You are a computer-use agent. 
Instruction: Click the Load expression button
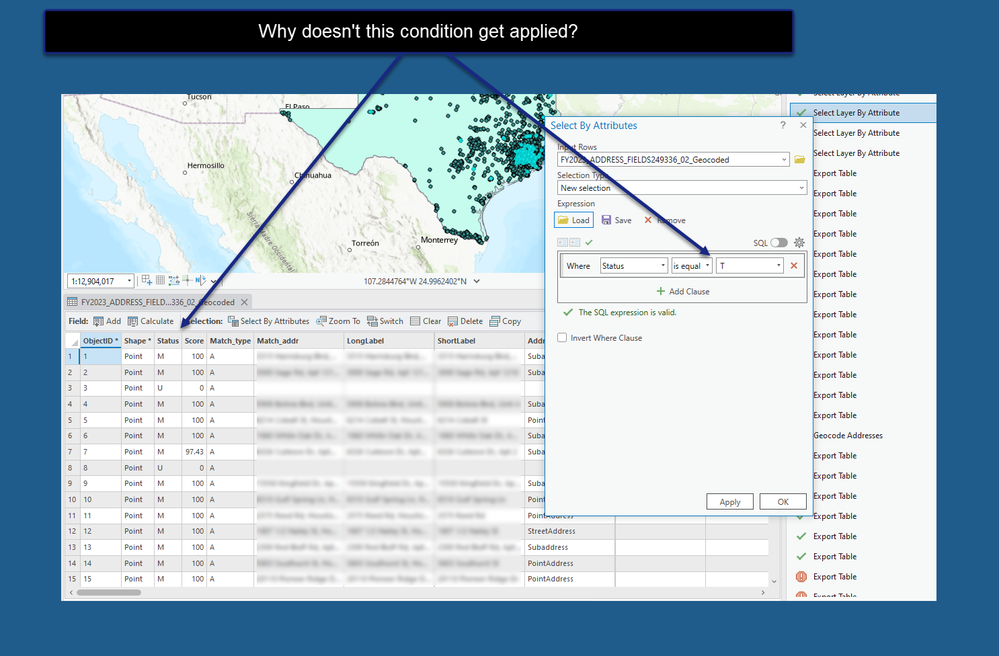point(574,220)
